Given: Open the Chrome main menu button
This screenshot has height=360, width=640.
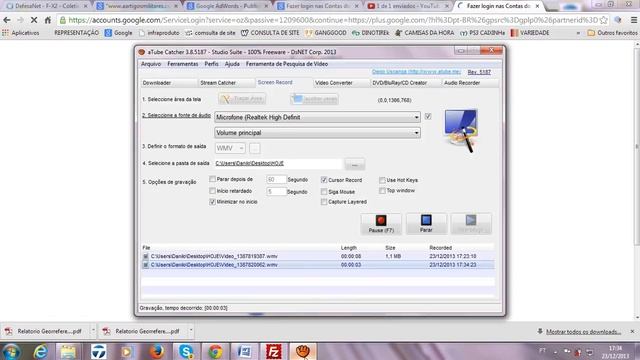Looking at the screenshot, I should [x=633, y=20].
